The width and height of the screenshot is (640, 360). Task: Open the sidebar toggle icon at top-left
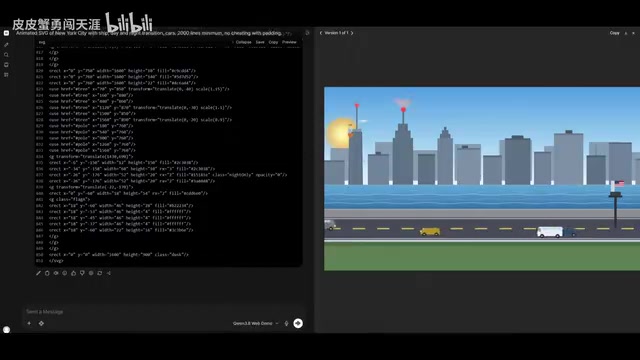tap(6, 33)
